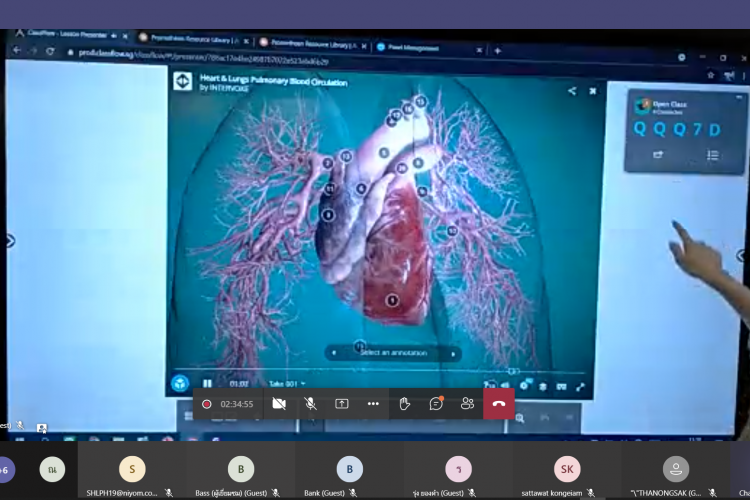Raise your hand in the meeting
This screenshot has width=750, height=500.
pyautogui.click(x=405, y=403)
